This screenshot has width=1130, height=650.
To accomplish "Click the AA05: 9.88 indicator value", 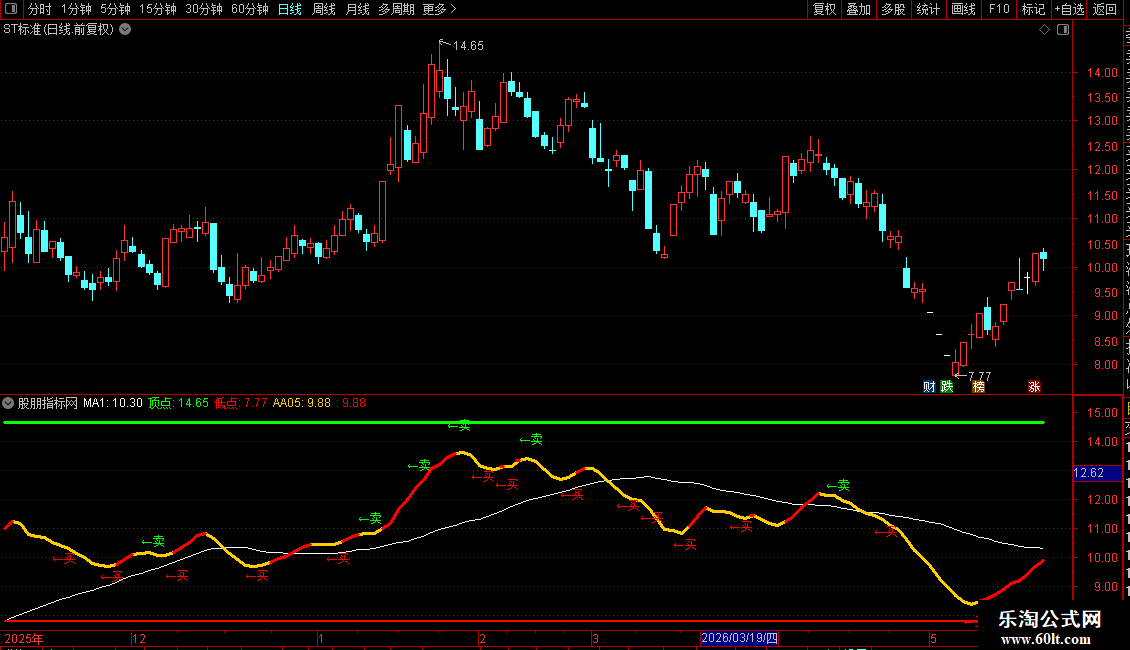I will tap(301, 403).
